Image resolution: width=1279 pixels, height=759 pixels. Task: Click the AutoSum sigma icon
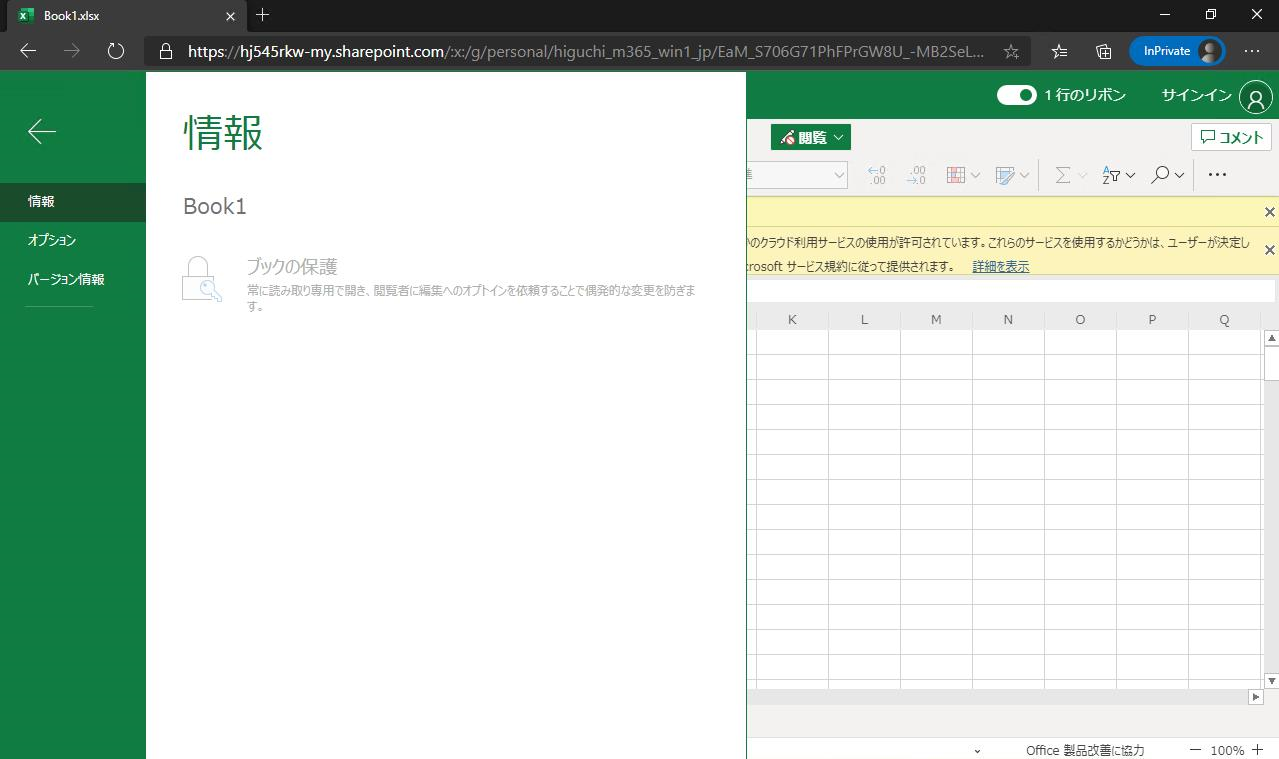pos(1063,175)
